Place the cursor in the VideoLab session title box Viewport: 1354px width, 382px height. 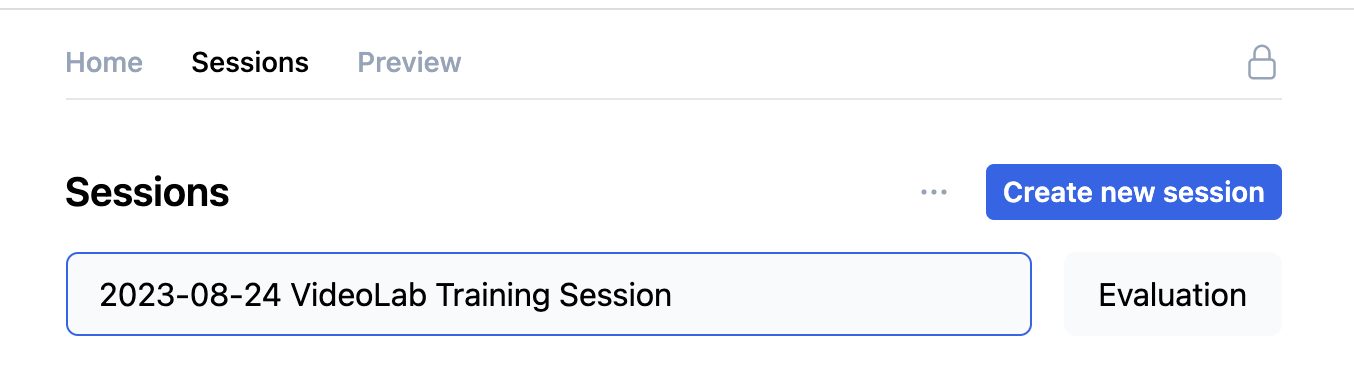click(549, 294)
